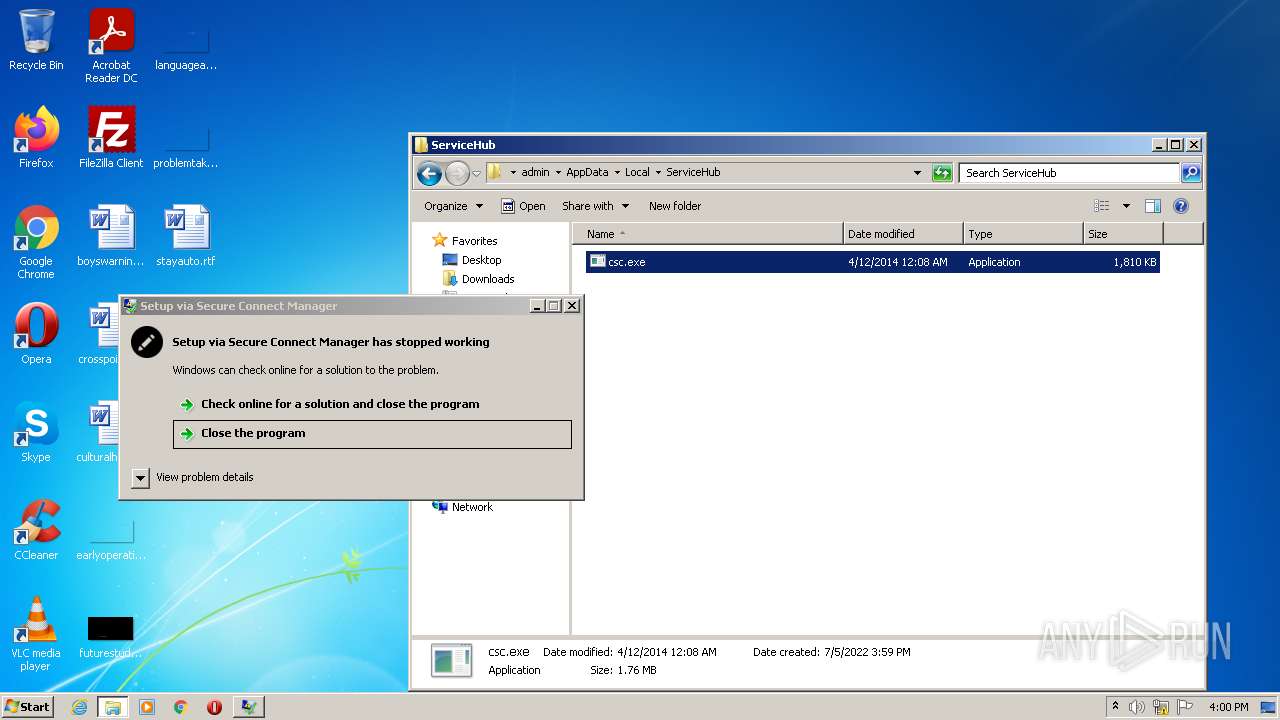
Task: Click the csc.exe date modified cell
Action: (897, 262)
